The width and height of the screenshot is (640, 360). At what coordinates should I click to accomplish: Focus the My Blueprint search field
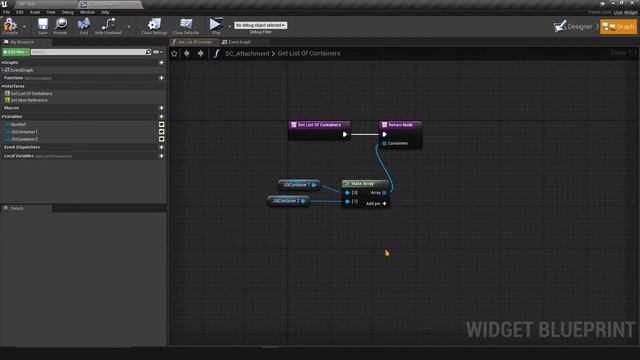point(88,52)
